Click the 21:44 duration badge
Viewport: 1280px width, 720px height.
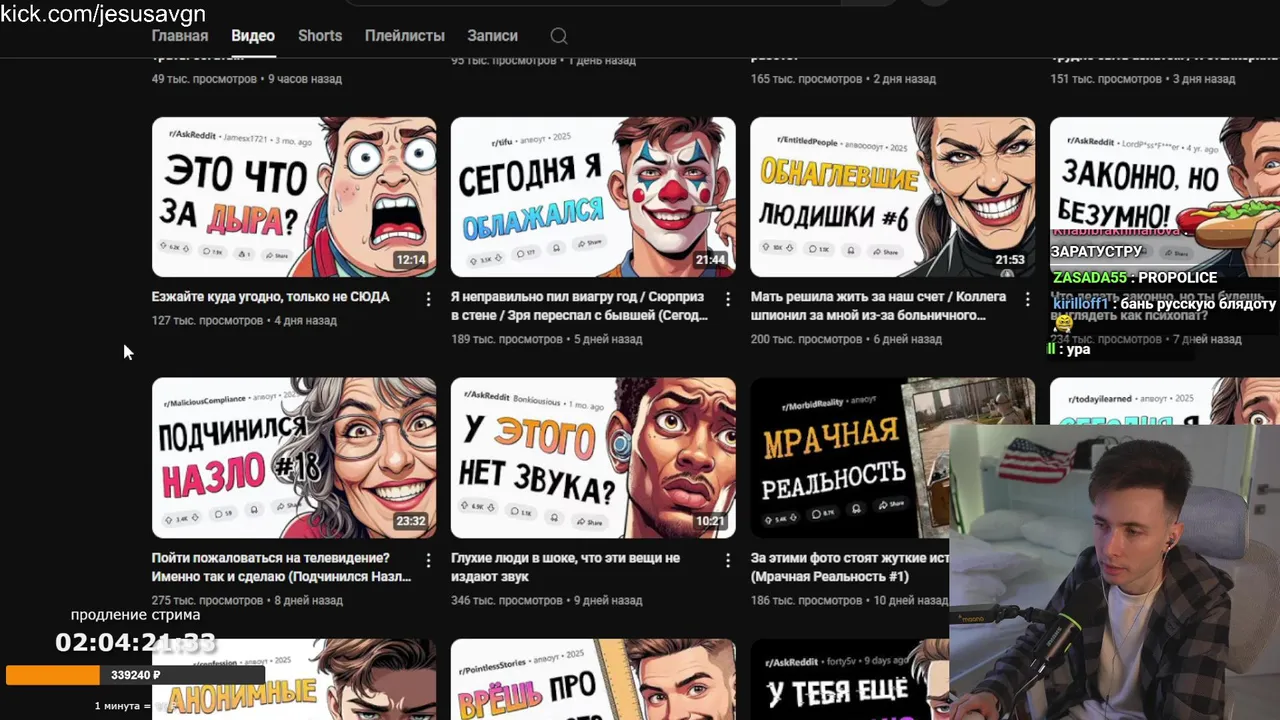tap(710, 260)
